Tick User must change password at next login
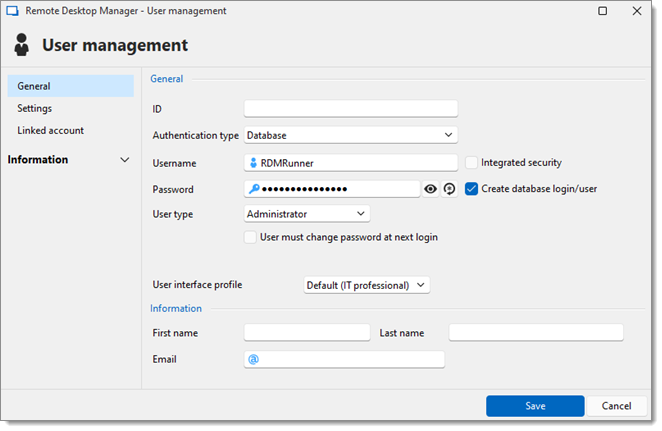This screenshot has height=431, width=662. point(250,237)
